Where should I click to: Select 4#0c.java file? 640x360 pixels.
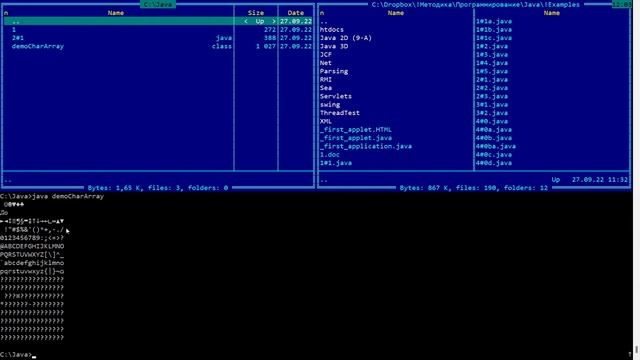tap(494, 155)
